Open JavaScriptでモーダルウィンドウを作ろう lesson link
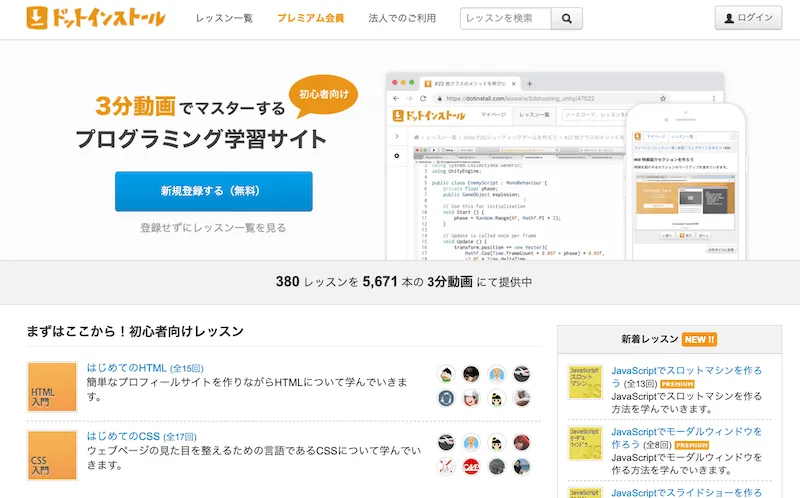Screen dimensions: 800x498 click(686, 438)
